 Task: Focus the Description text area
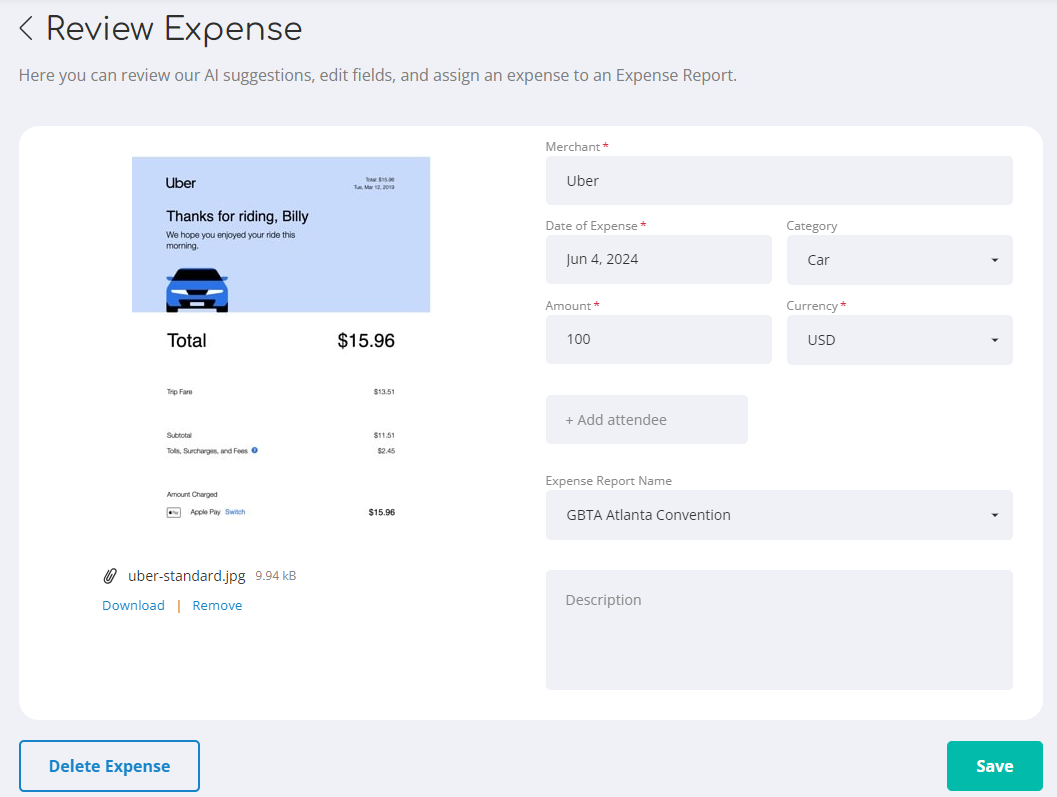click(778, 630)
